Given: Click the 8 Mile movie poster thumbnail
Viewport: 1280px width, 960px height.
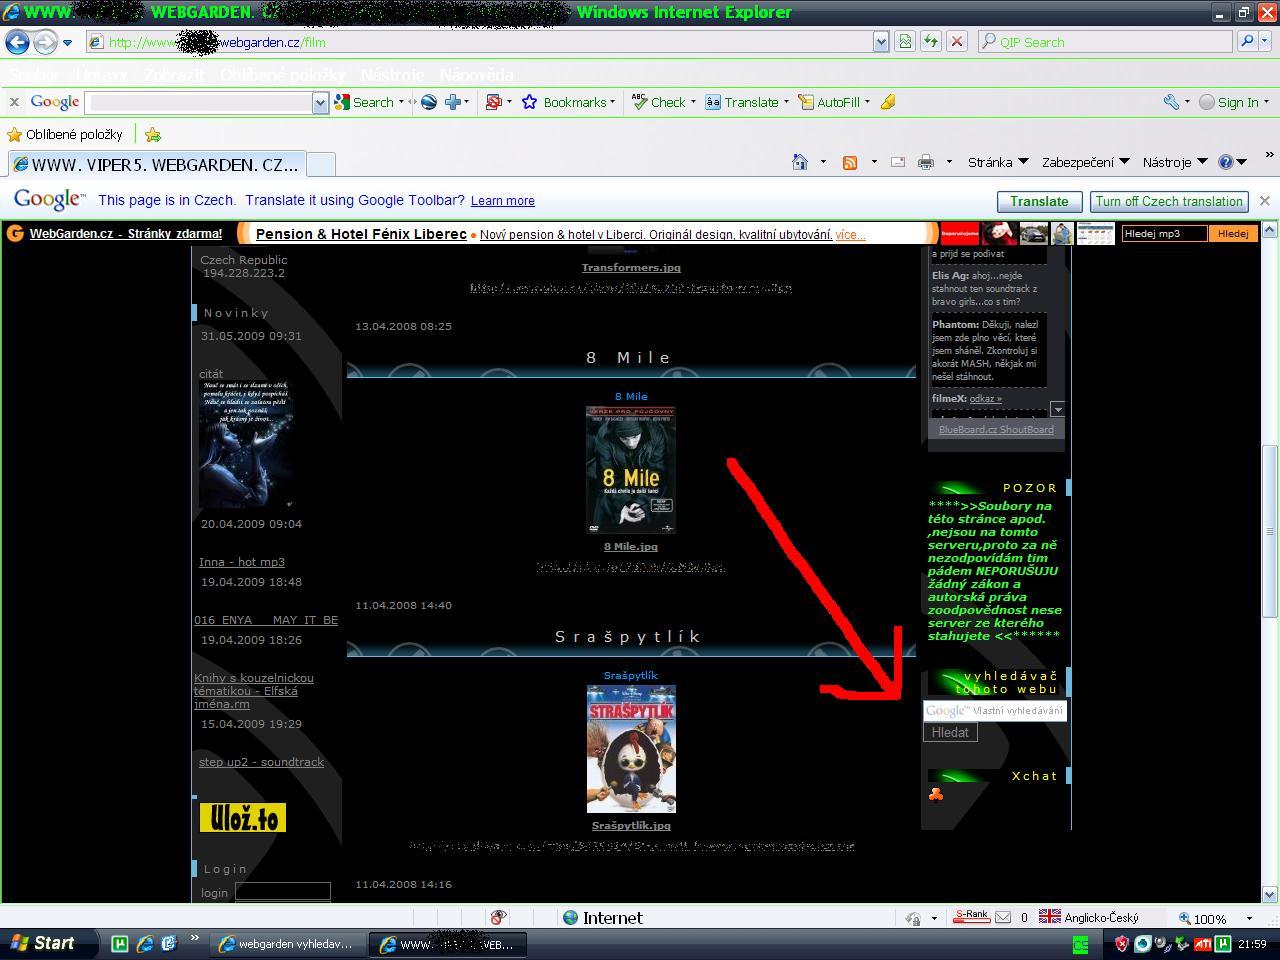Looking at the screenshot, I should pyautogui.click(x=631, y=470).
